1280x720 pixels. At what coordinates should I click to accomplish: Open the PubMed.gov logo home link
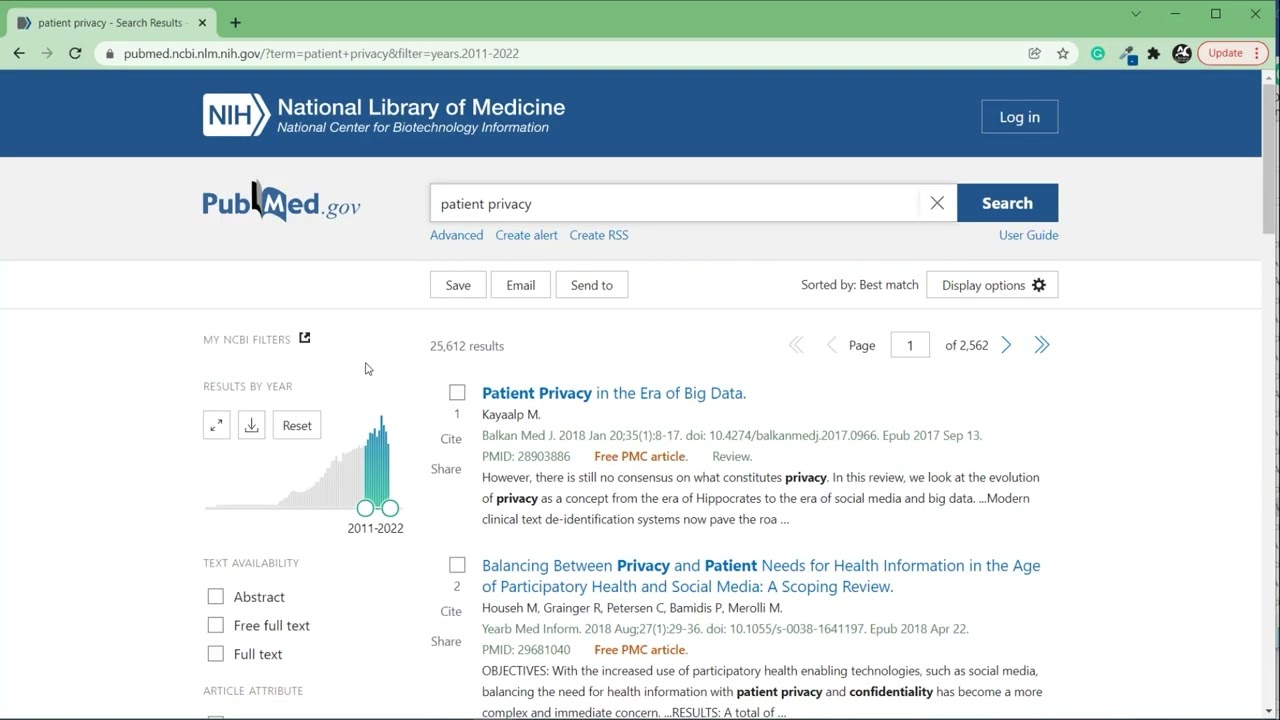click(x=281, y=203)
